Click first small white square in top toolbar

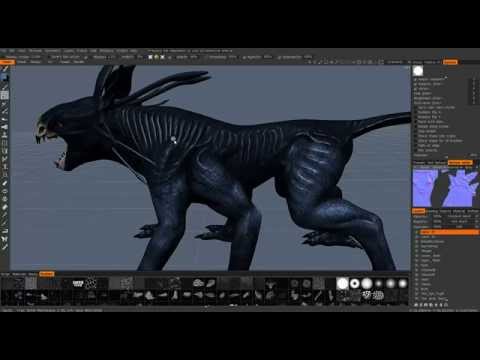click(150, 57)
